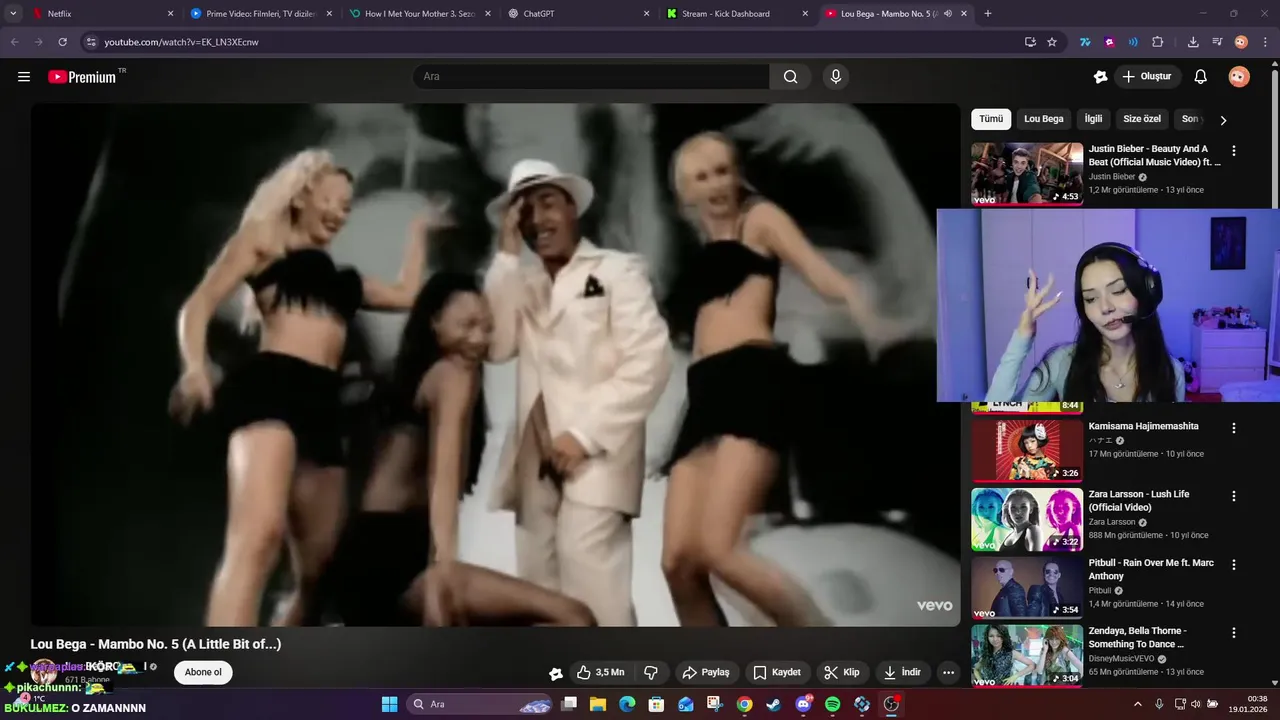The width and height of the screenshot is (1280, 720).
Task: Open Steam from taskbar
Action: tap(774, 704)
